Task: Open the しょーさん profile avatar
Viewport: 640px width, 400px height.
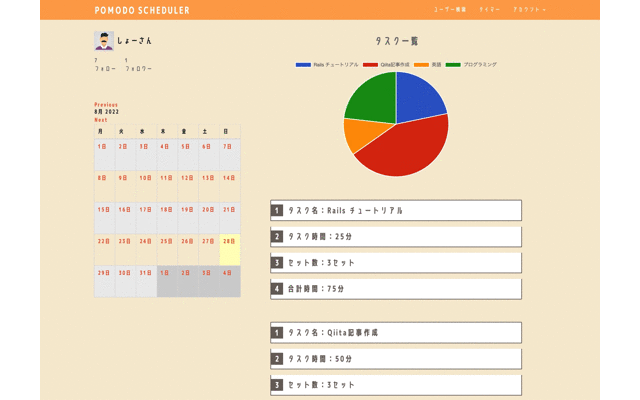Action: [104, 41]
